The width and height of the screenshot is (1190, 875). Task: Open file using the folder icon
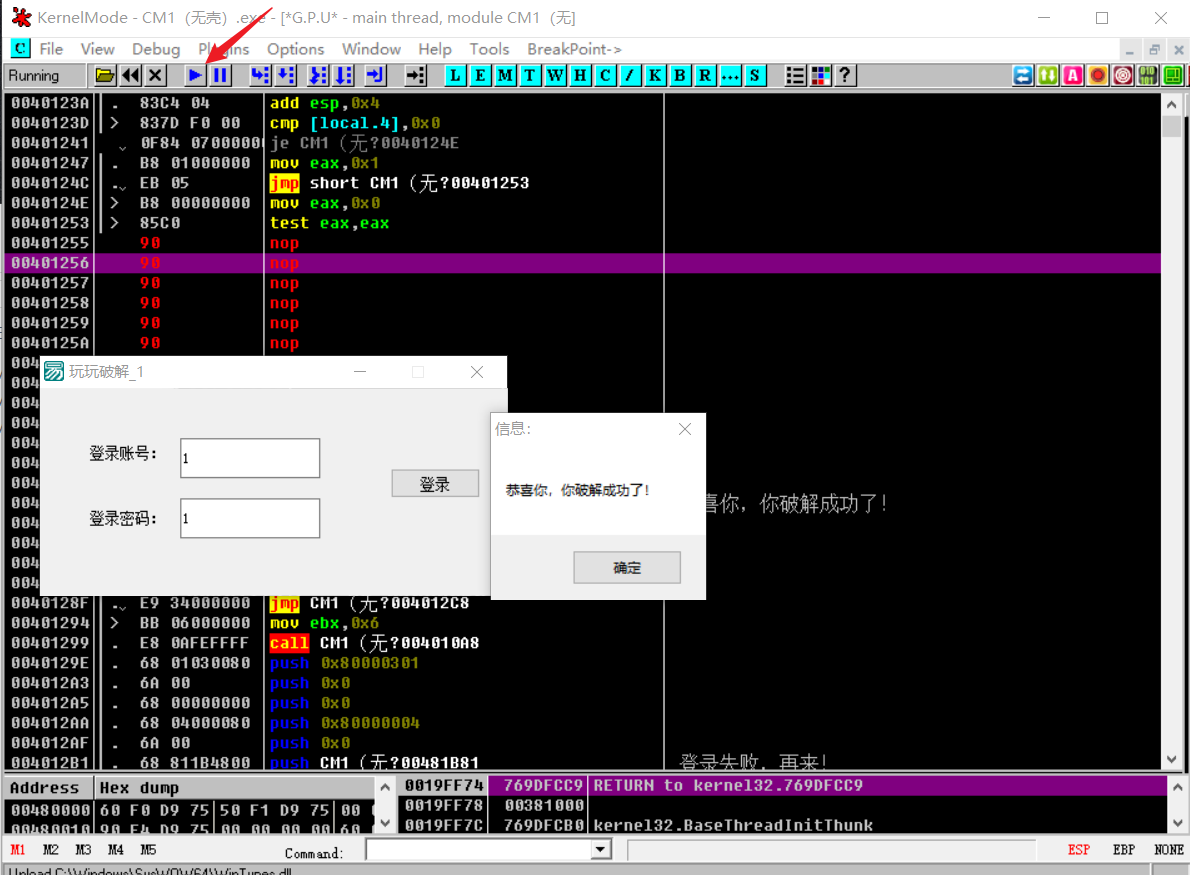click(x=105, y=76)
